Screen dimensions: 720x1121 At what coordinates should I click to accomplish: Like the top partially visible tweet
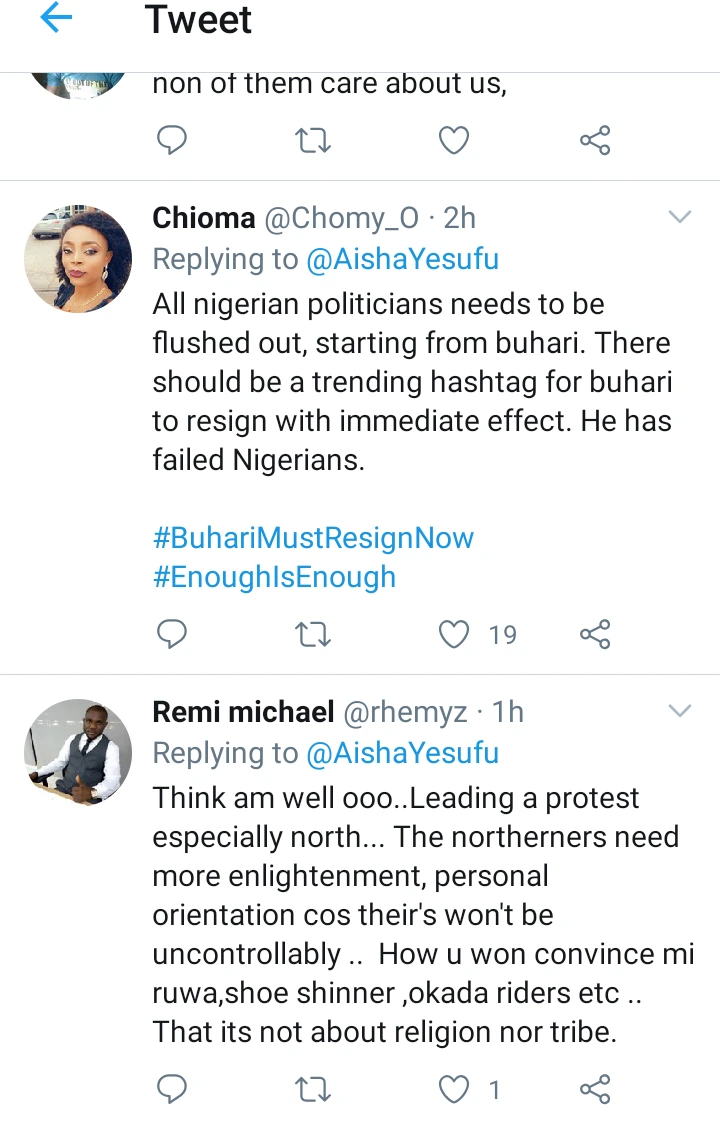(x=455, y=141)
